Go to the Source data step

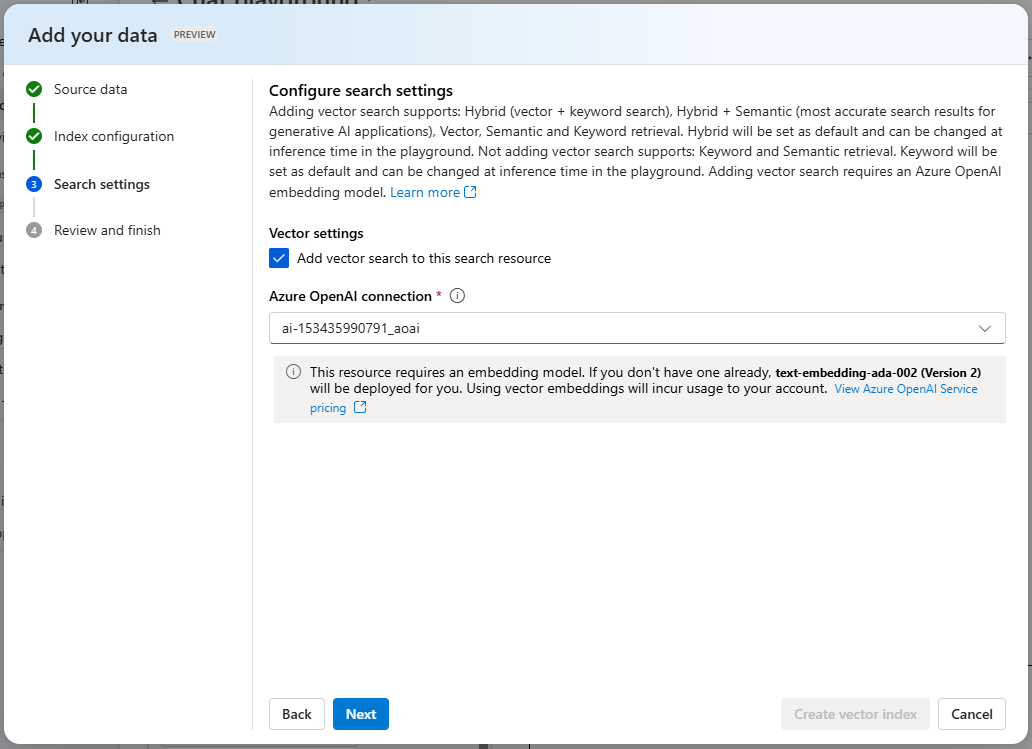point(90,90)
